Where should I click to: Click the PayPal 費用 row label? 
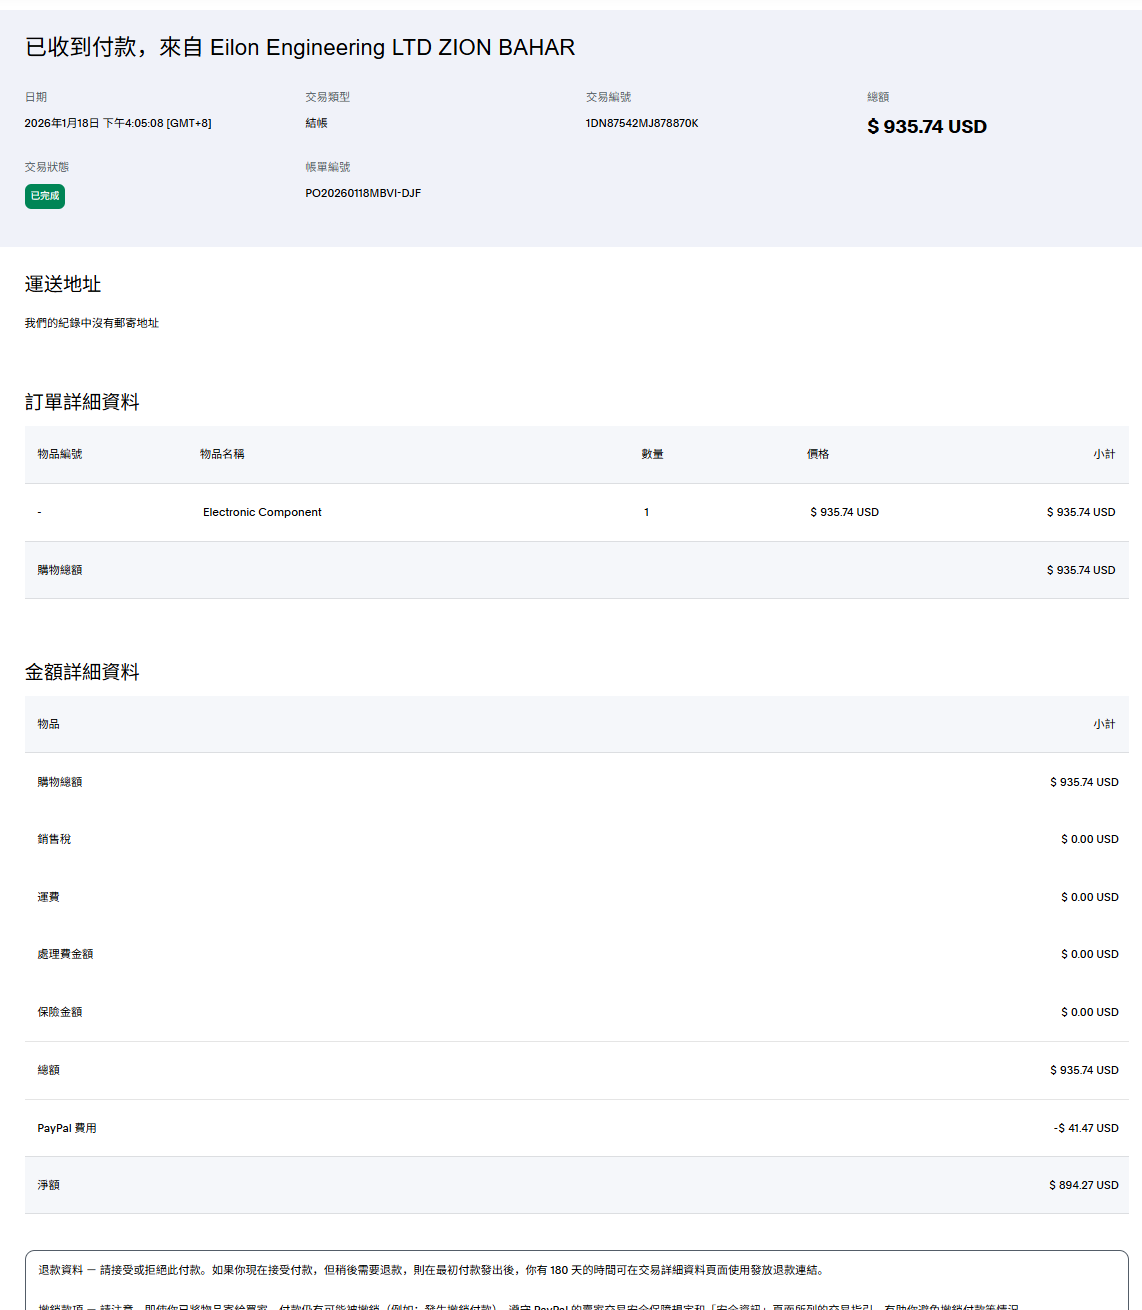click(x=67, y=1128)
